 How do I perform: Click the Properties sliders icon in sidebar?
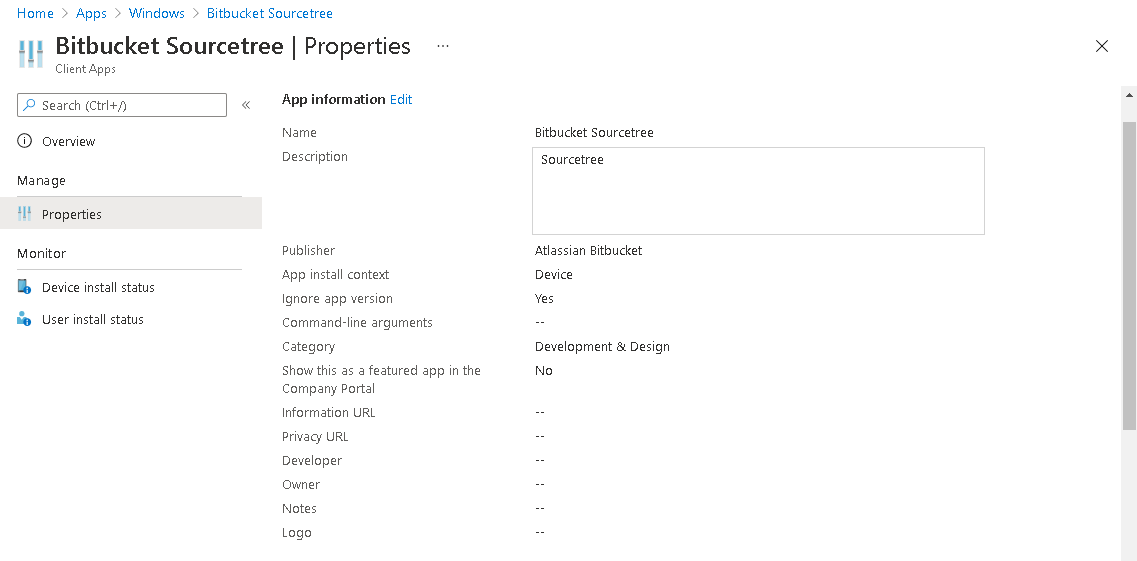coord(25,214)
